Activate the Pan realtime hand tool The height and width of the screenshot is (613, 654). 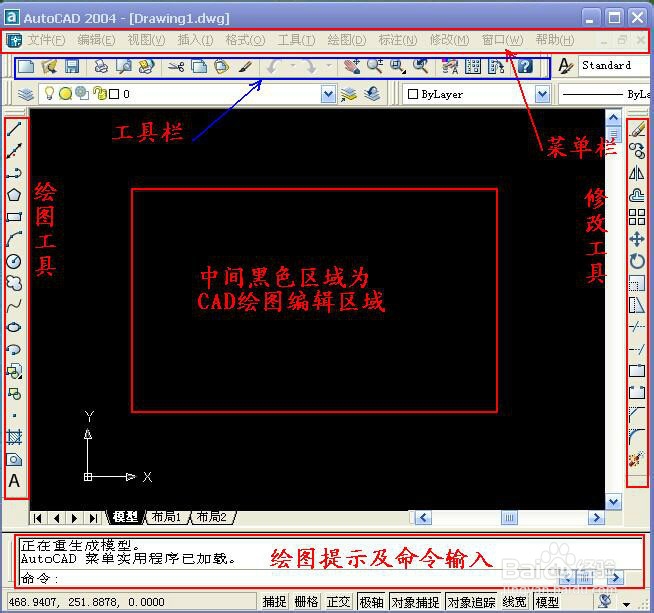pos(352,66)
